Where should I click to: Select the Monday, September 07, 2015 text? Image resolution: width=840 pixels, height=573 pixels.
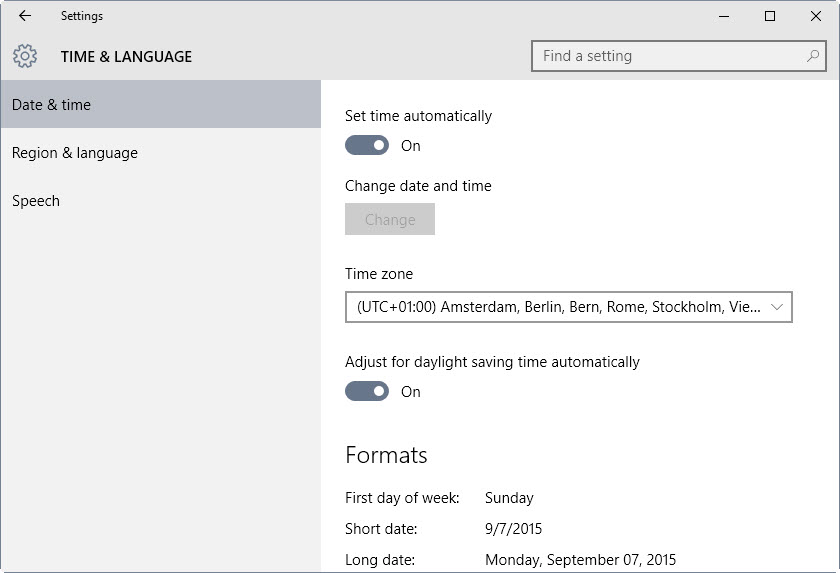pyautogui.click(x=580, y=560)
